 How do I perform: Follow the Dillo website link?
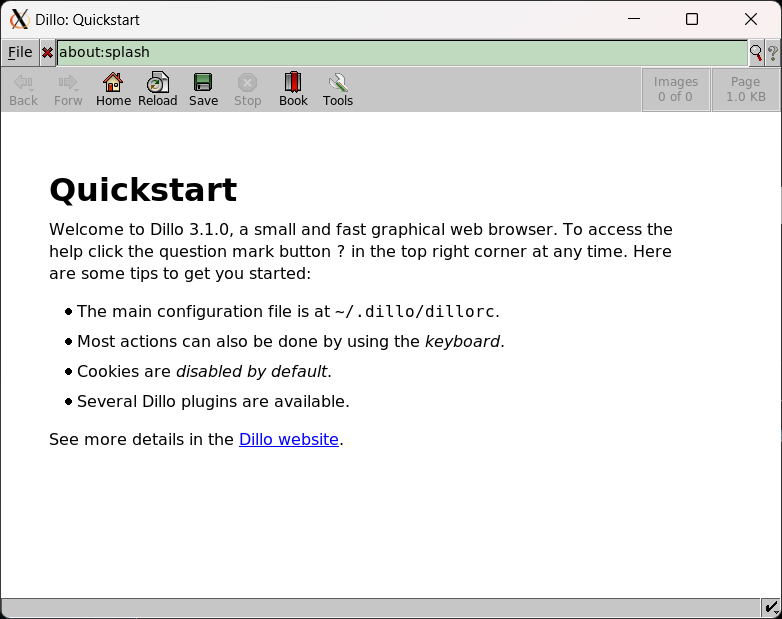289,439
